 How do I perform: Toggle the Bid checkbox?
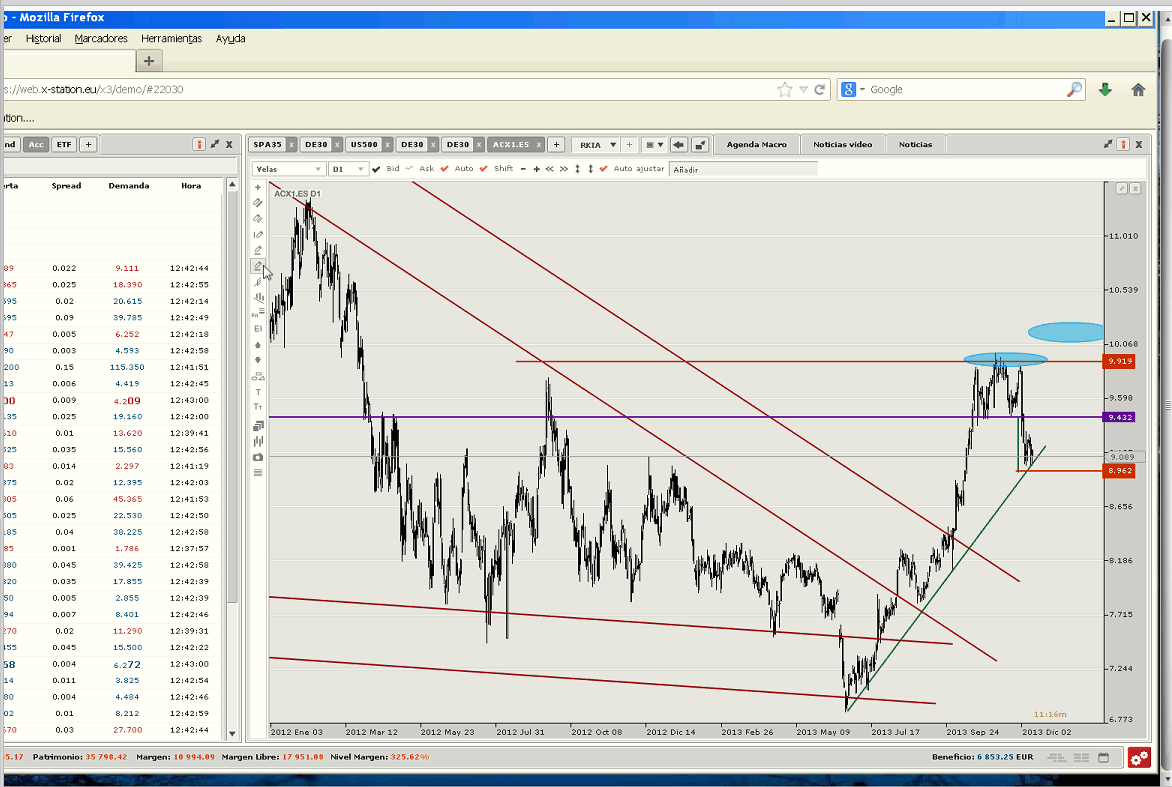coord(376,169)
